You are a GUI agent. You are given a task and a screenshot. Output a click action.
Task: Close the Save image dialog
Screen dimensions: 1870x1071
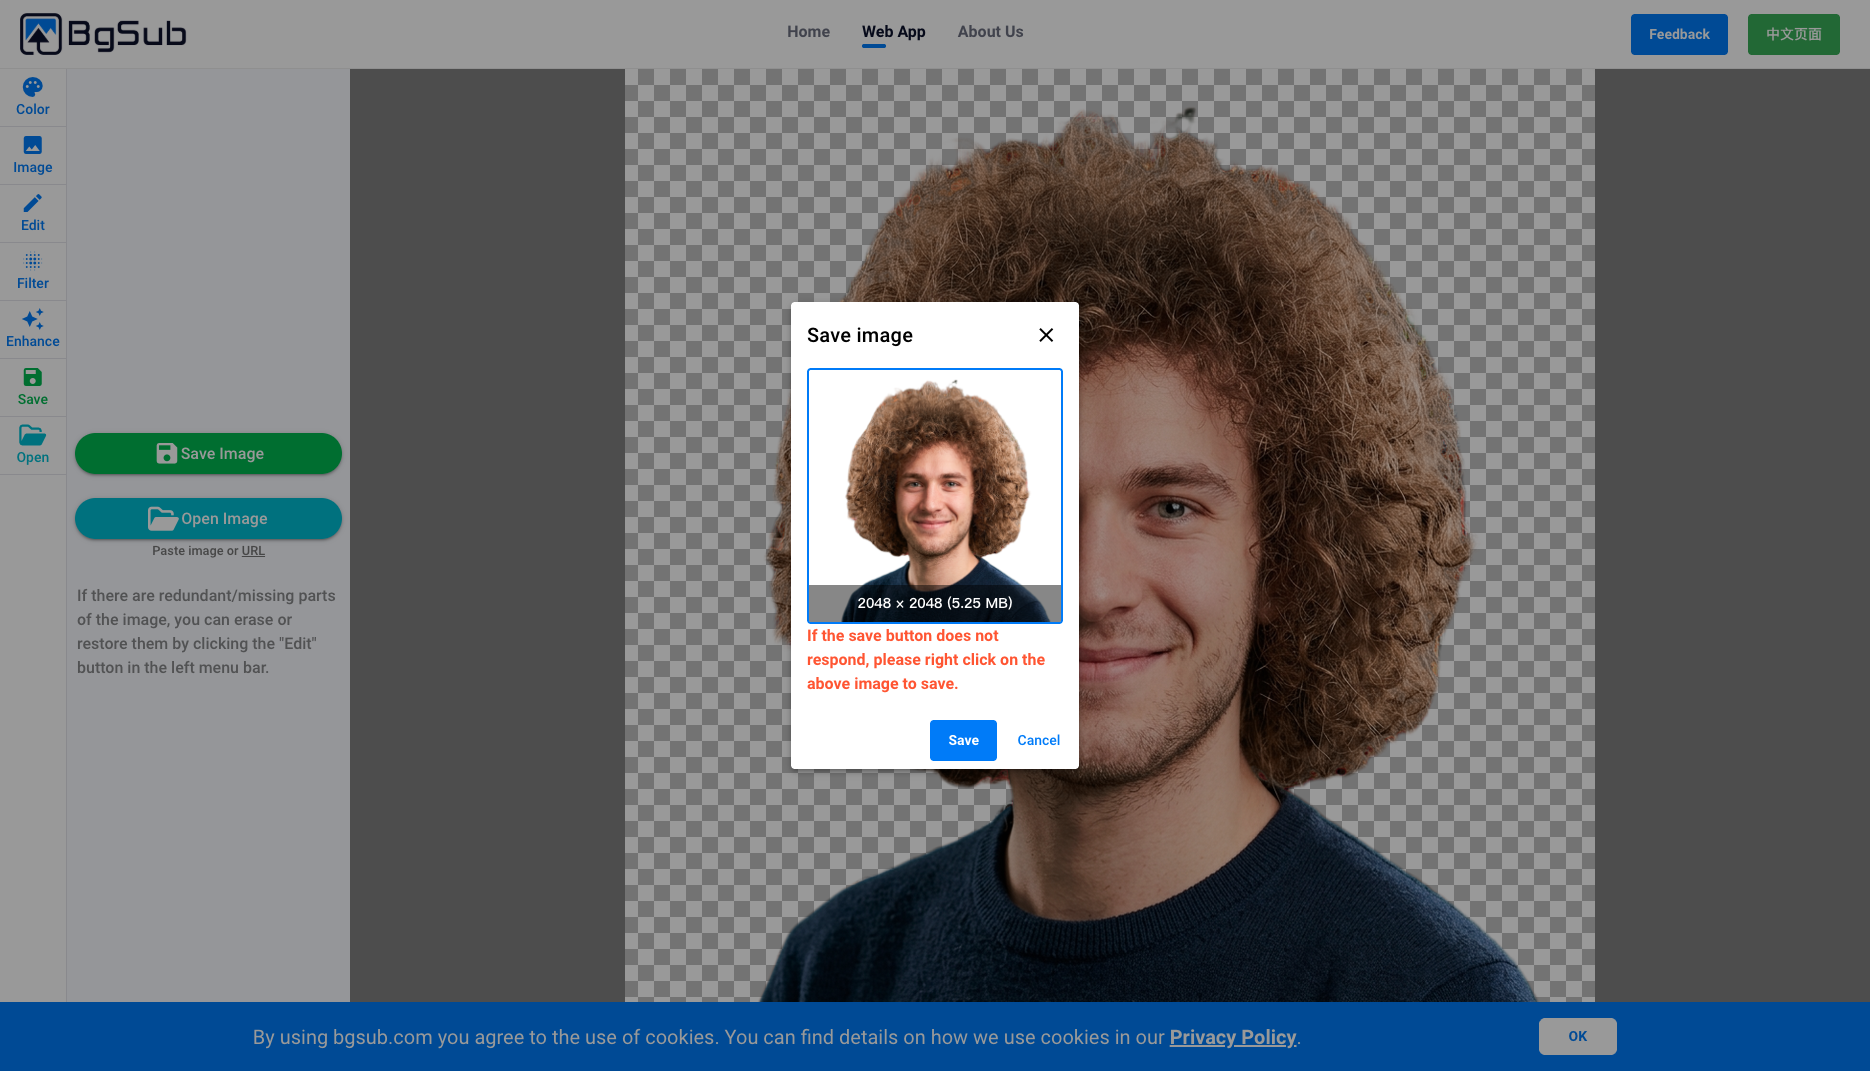1046,335
